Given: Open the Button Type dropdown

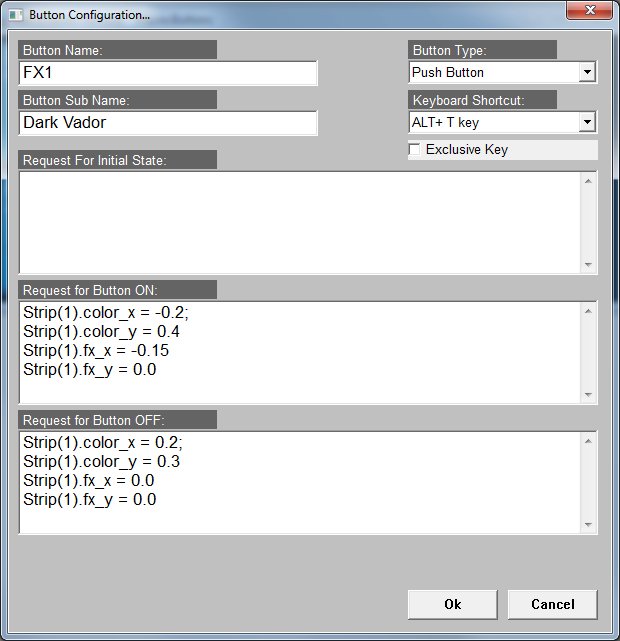Looking at the screenshot, I should click(587, 73).
